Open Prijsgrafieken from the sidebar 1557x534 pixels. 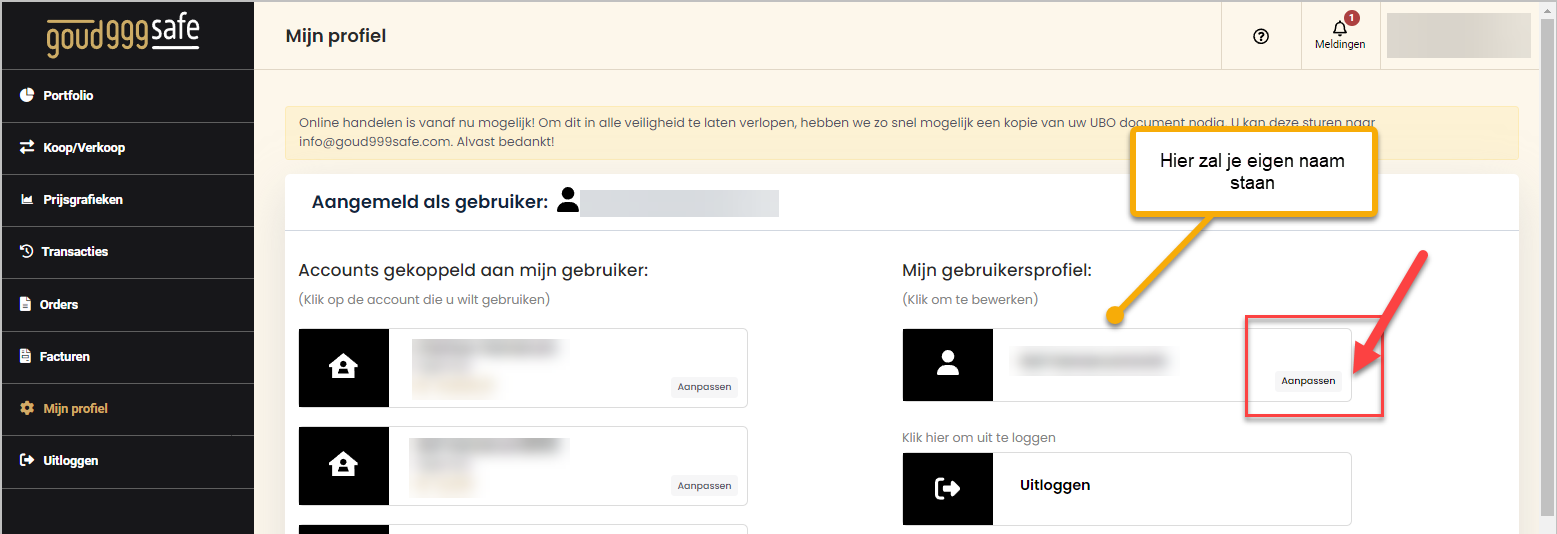pos(127,200)
